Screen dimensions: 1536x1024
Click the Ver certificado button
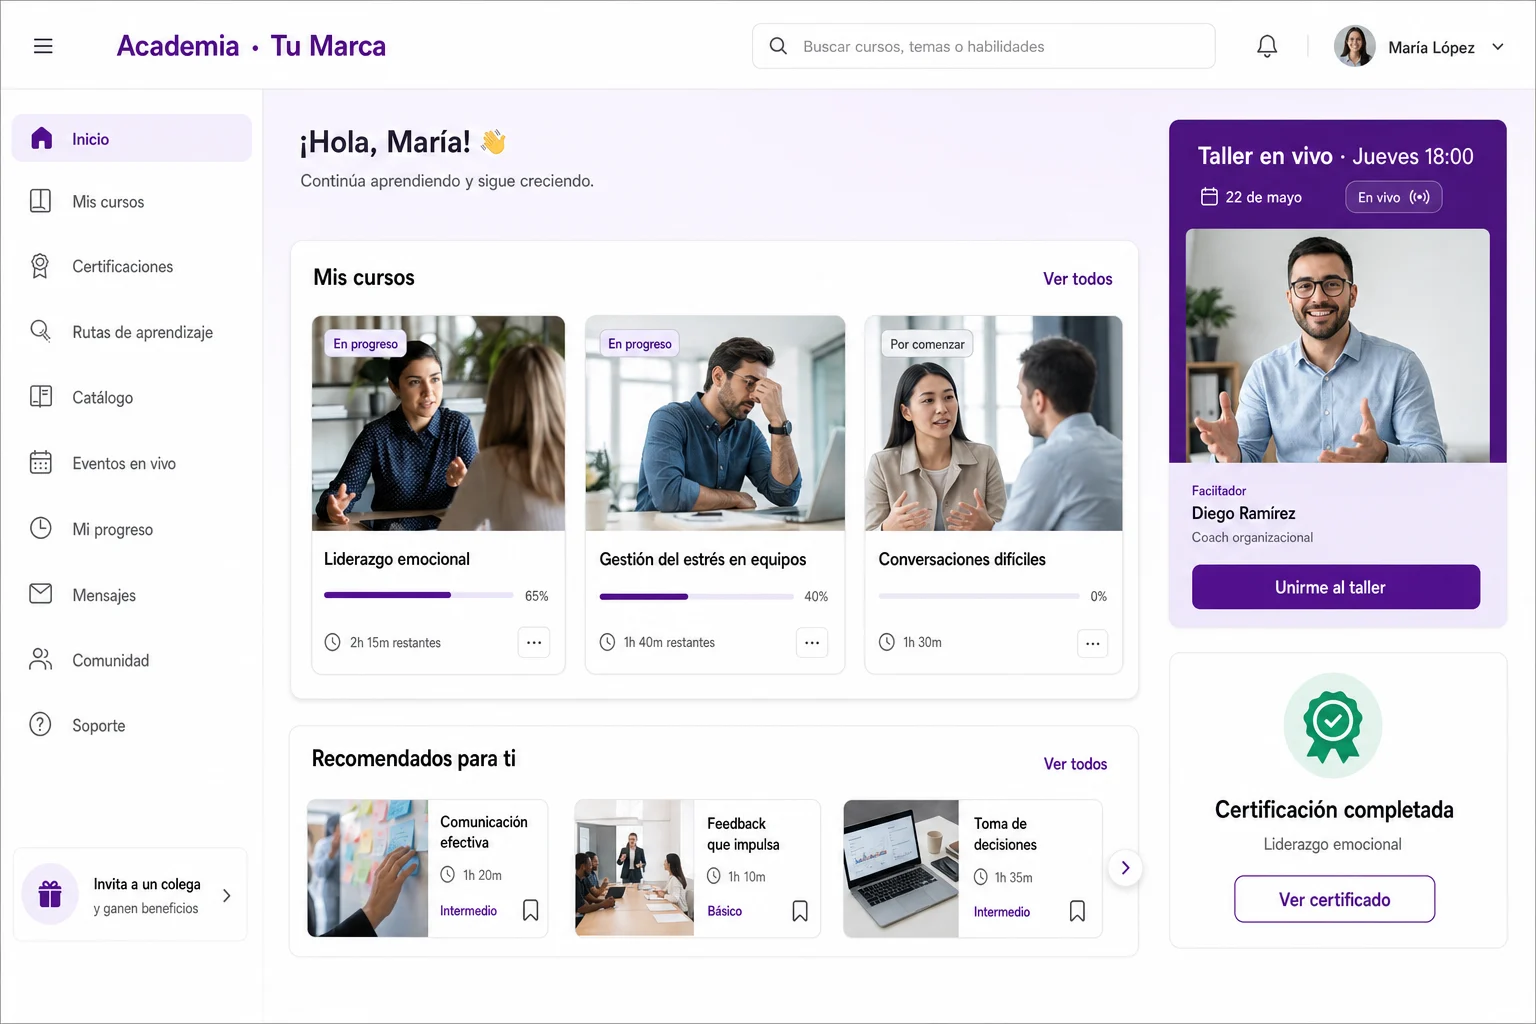1334,899
